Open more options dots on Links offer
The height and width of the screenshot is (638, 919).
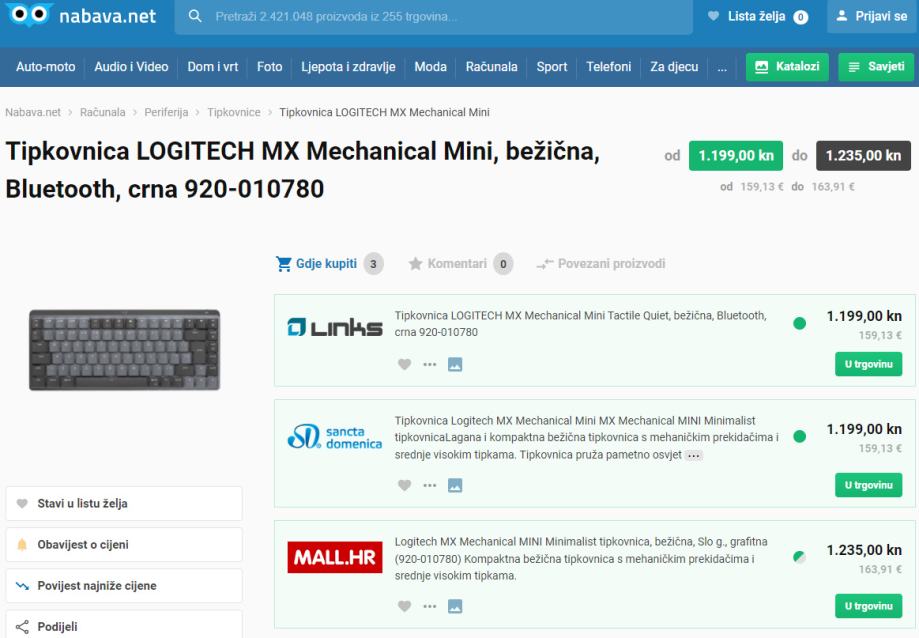430,364
